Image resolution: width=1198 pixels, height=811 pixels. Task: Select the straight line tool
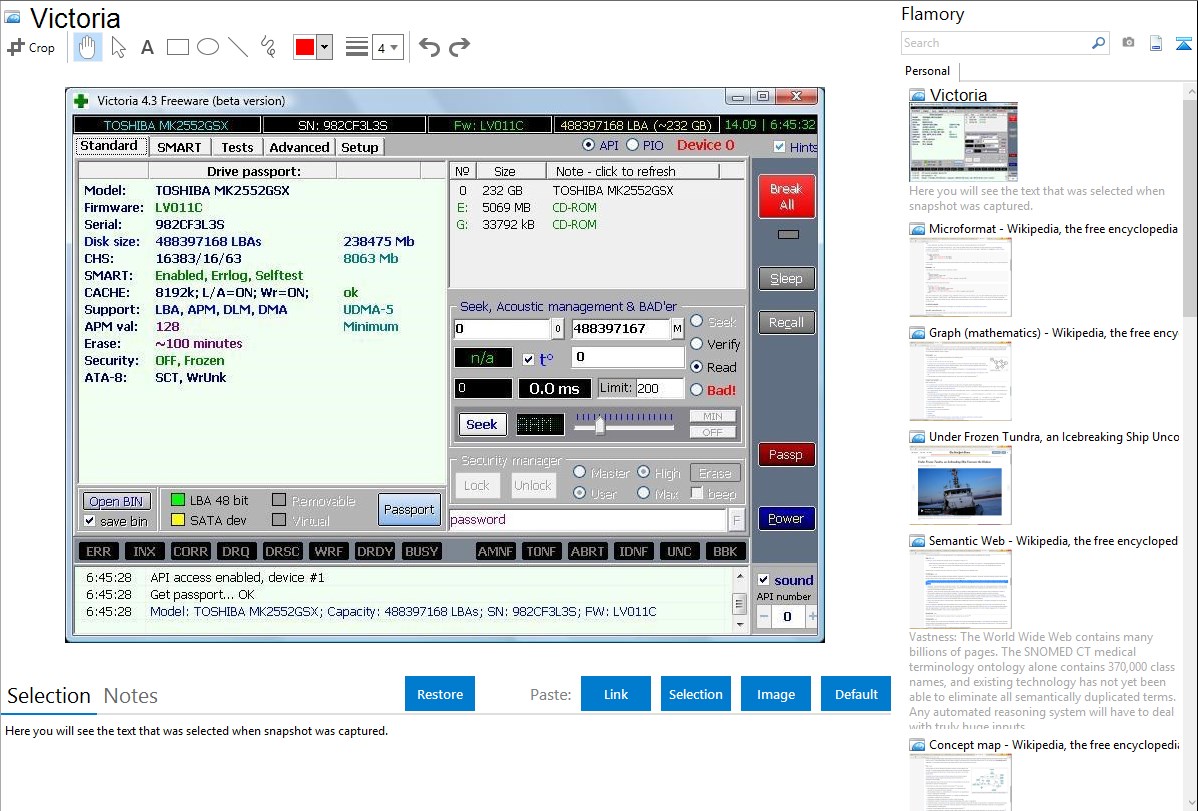click(x=237, y=47)
